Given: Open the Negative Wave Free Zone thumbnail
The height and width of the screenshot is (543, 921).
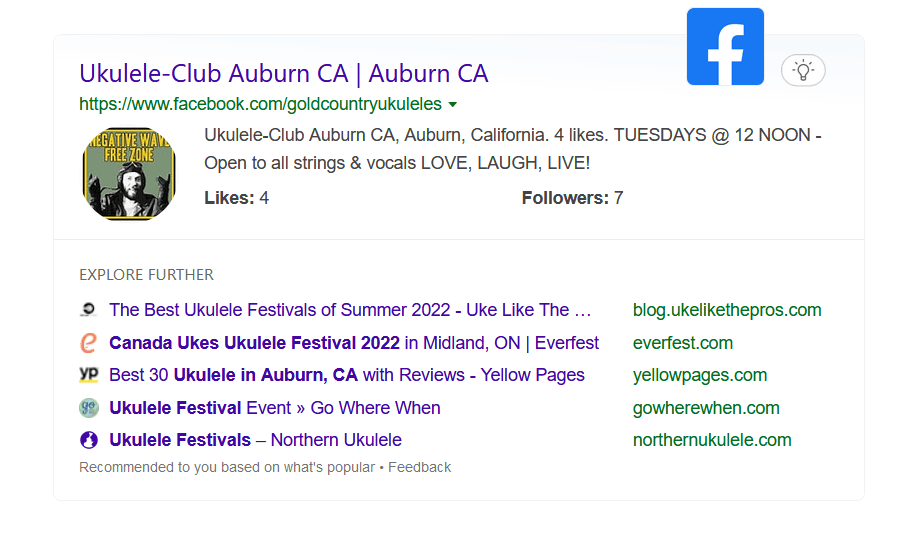Looking at the screenshot, I should 129,173.
